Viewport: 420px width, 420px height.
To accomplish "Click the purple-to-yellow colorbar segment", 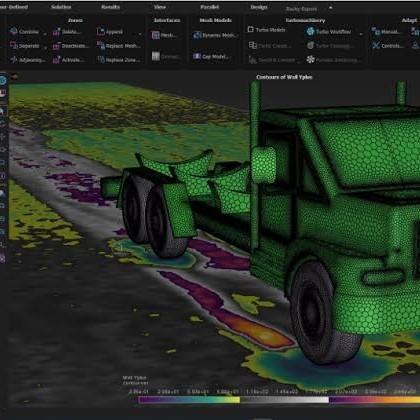I will click(x=189, y=400).
